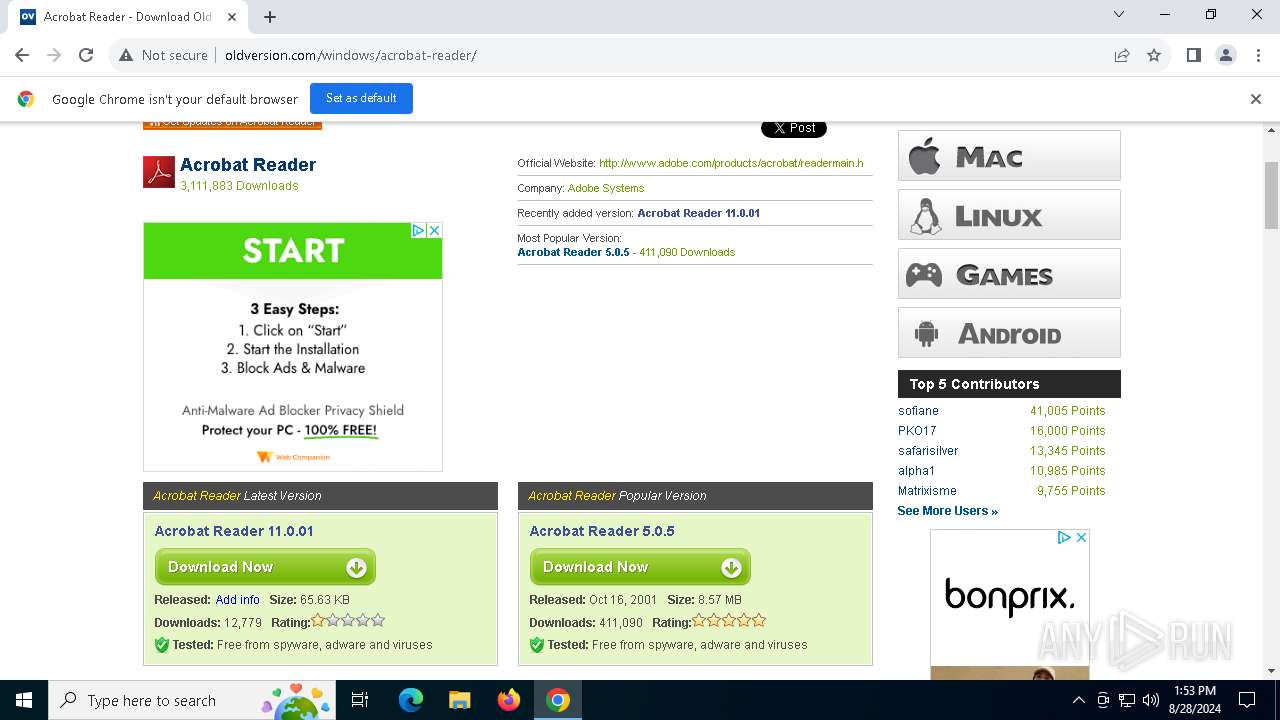This screenshot has width=1280, height=720.
Task: Click the Not secure site info warning
Action: point(163,55)
